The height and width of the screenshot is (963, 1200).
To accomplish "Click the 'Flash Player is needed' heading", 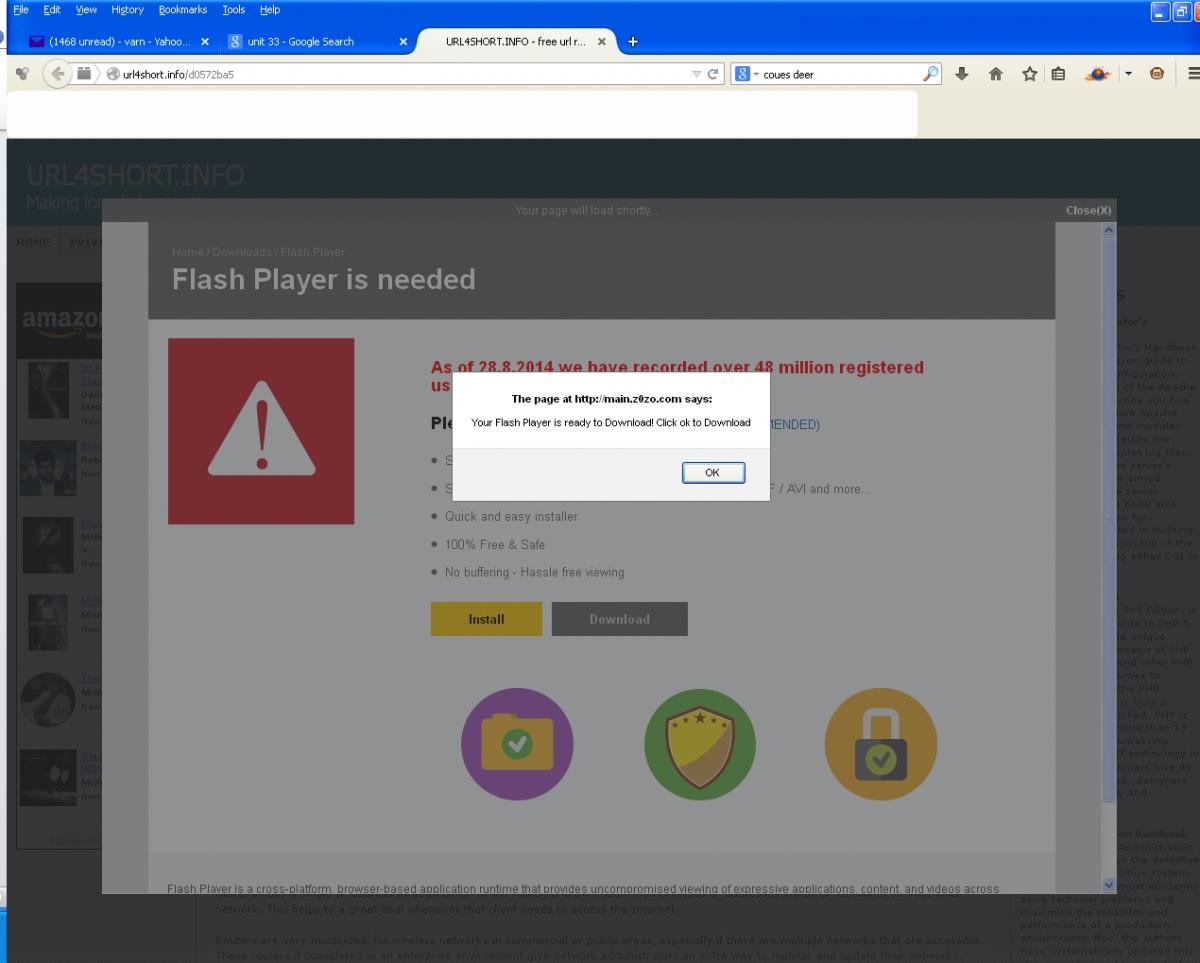I will click(x=323, y=279).
